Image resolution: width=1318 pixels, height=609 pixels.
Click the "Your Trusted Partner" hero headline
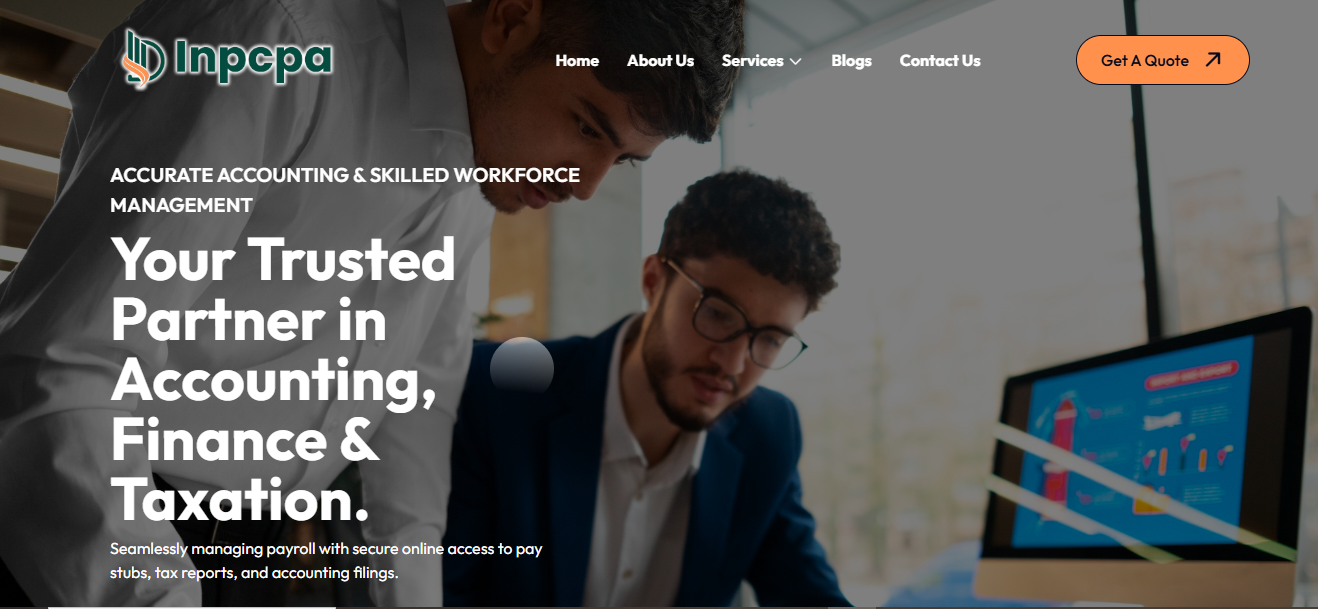pos(283,379)
